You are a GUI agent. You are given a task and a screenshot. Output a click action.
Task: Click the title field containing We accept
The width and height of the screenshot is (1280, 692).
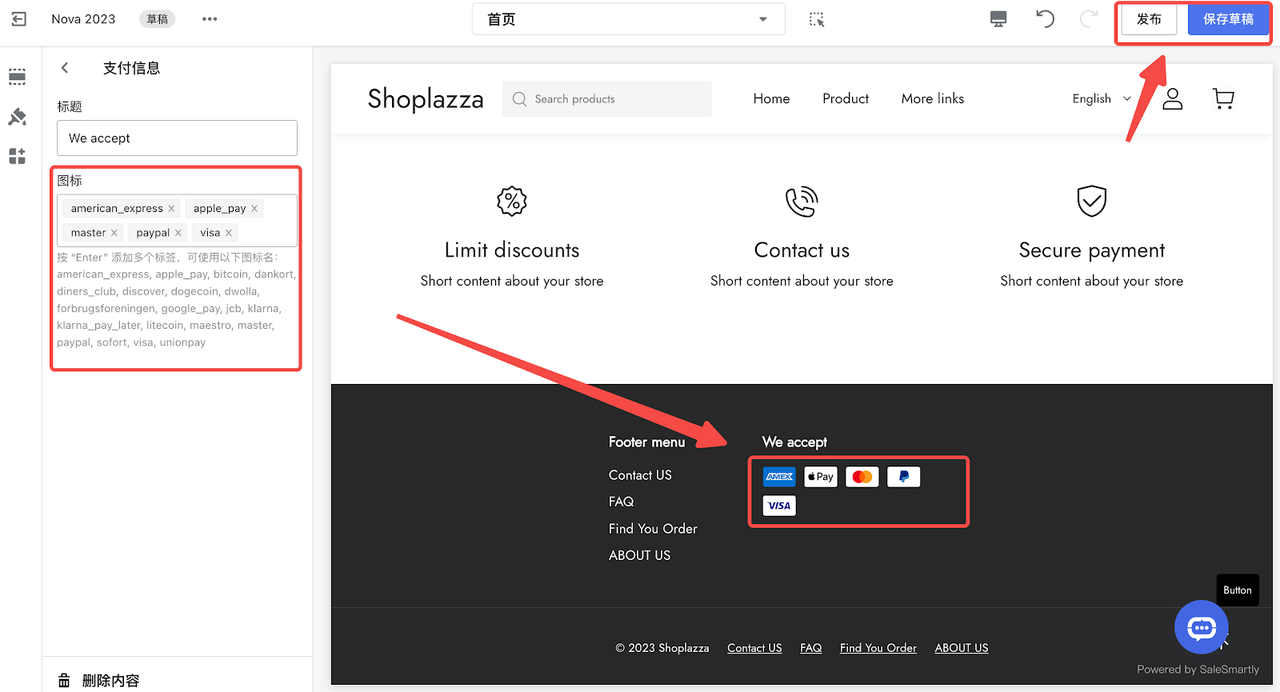coord(177,138)
